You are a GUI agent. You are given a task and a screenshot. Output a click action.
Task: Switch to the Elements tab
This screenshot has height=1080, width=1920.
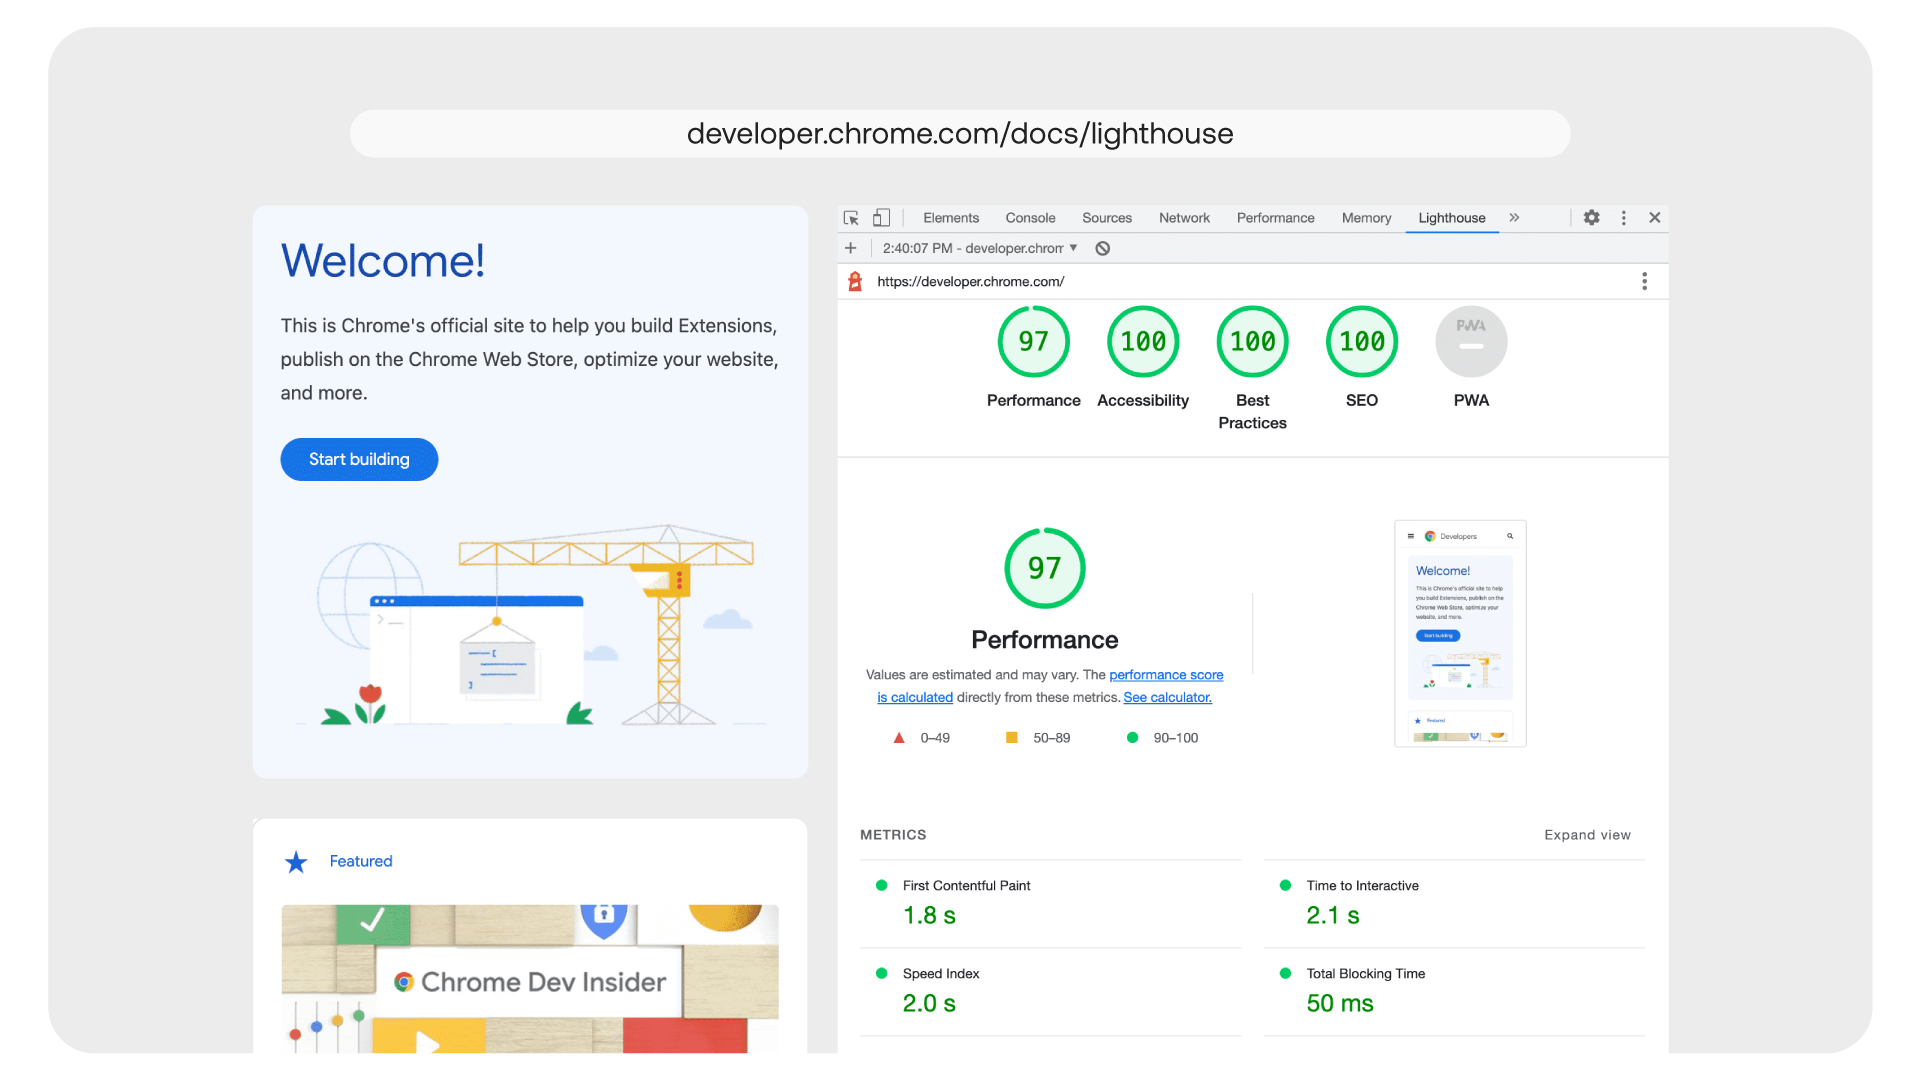[x=951, y=218]
